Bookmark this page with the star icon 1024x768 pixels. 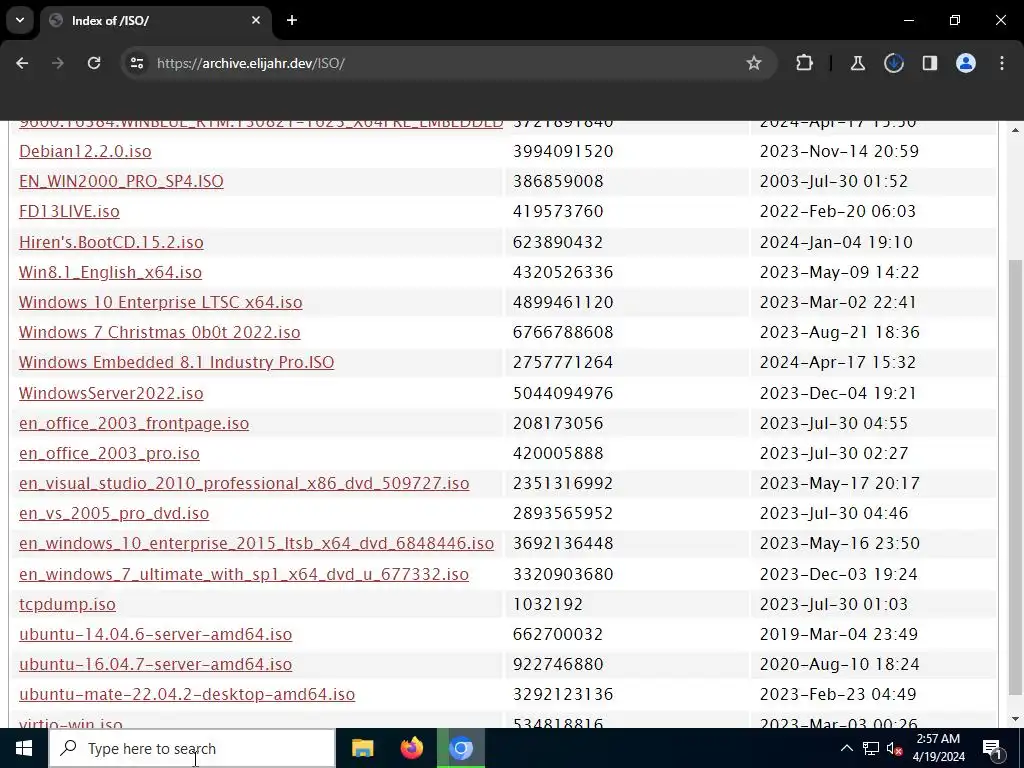pyautogui.click(x=754, y=63)
